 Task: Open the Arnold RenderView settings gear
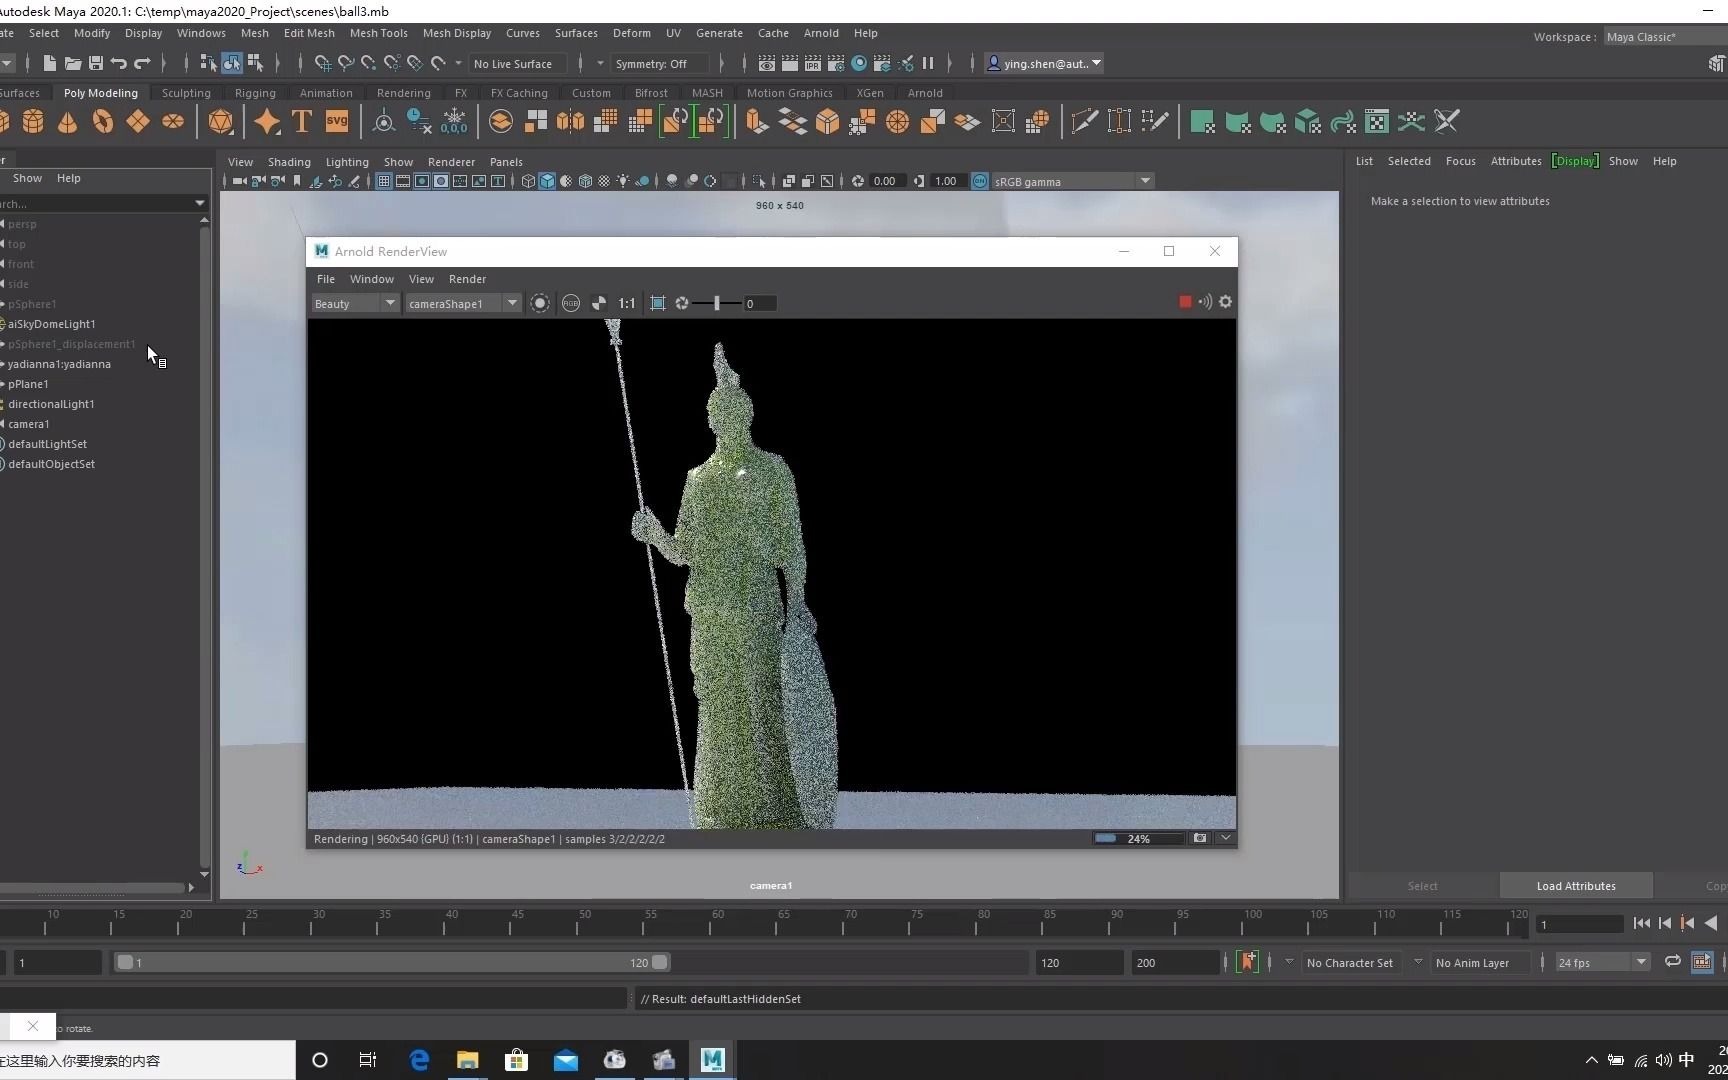pyautogui.click(x=1225, y=302)
